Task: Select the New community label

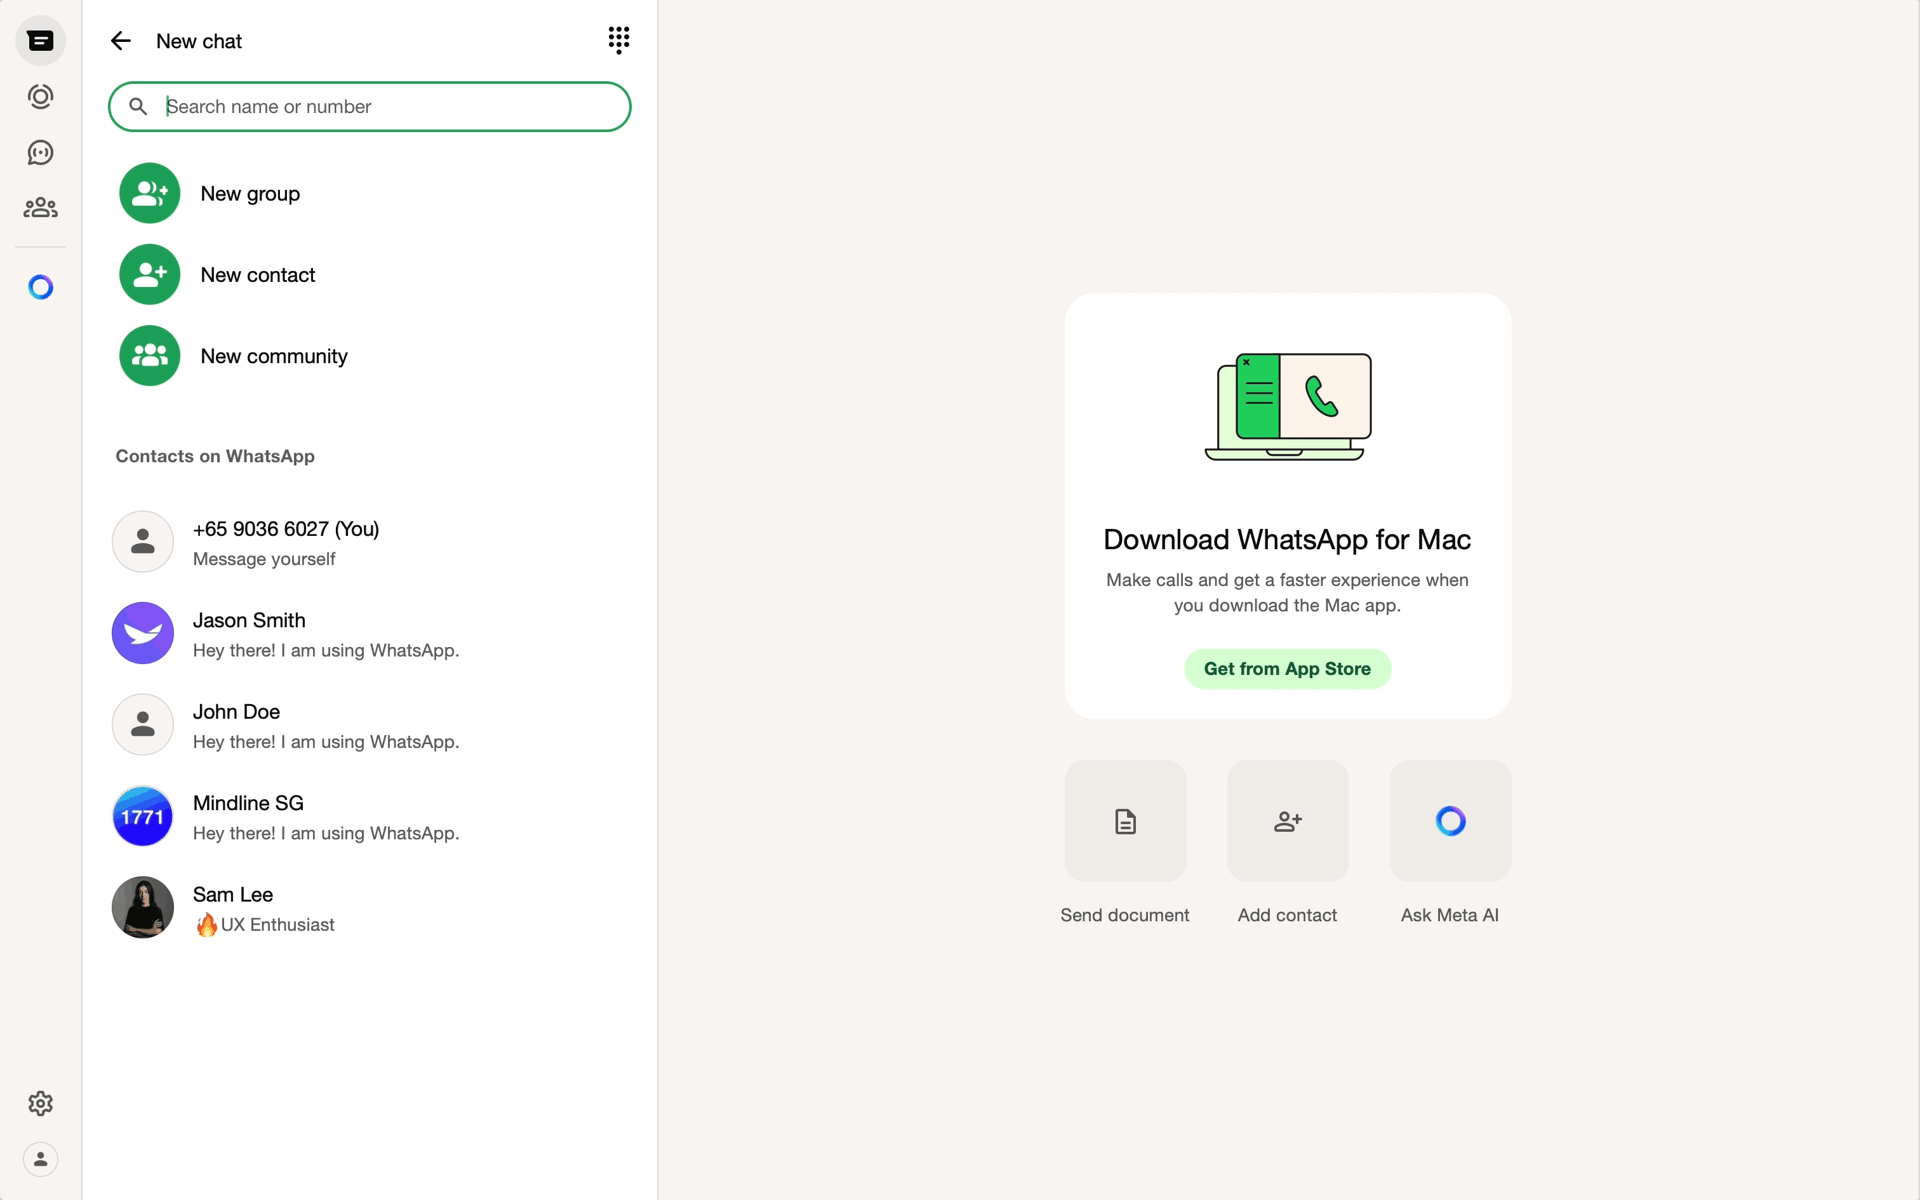Action: [274, 356]
